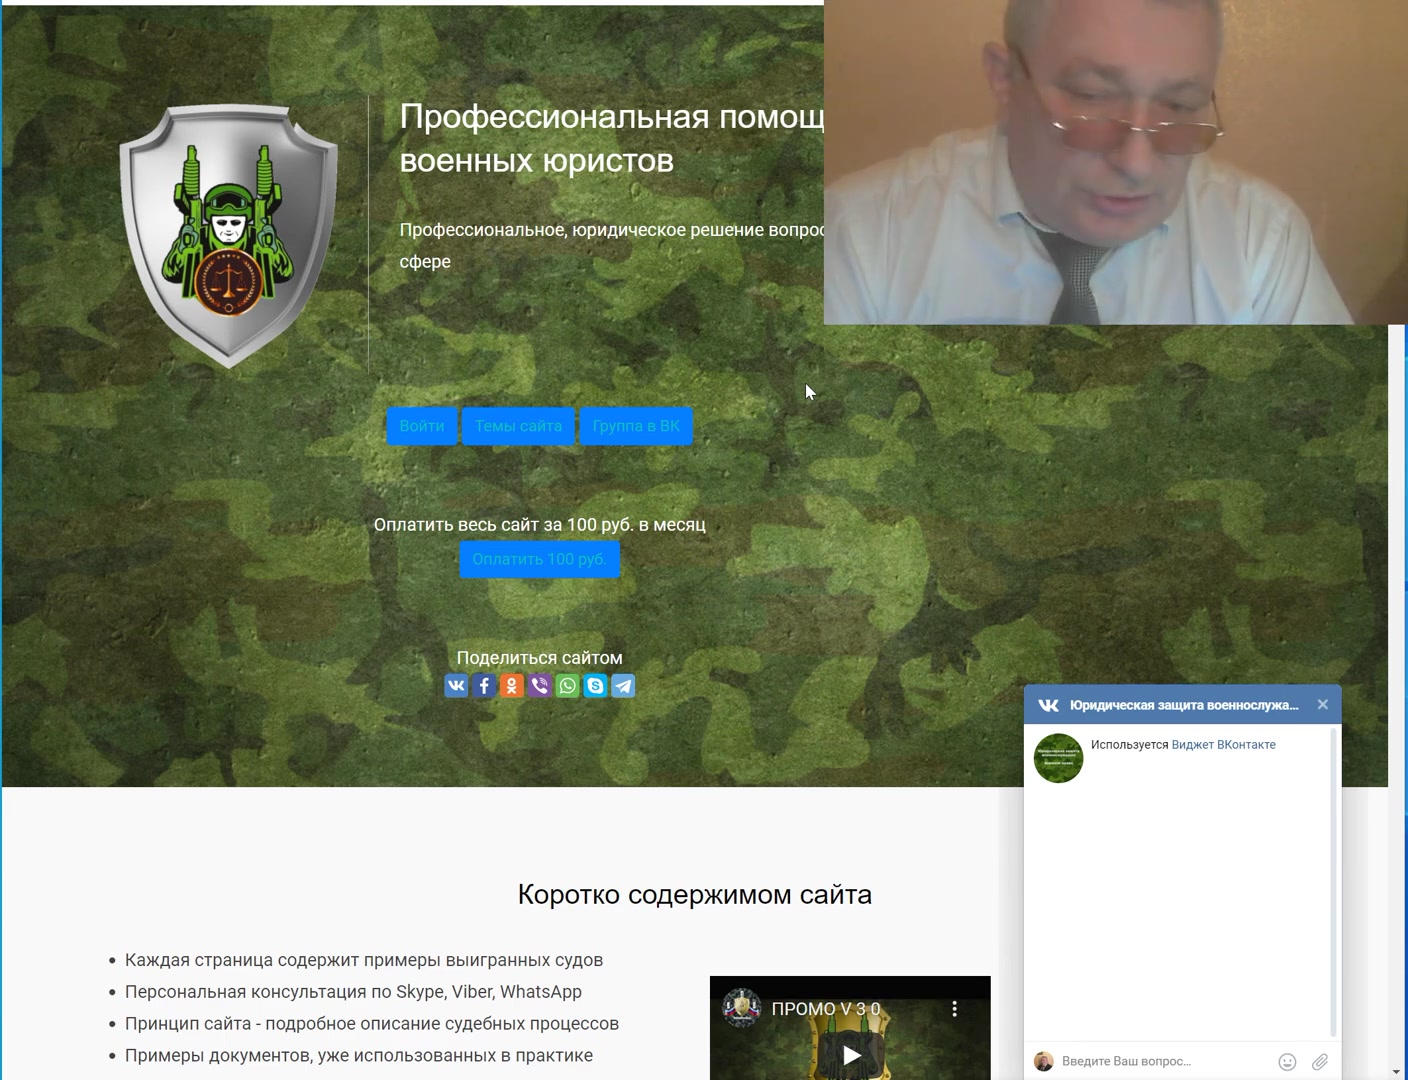Share the site via Telegram
Screen dimensions: 1408x1080
(623, 686)
